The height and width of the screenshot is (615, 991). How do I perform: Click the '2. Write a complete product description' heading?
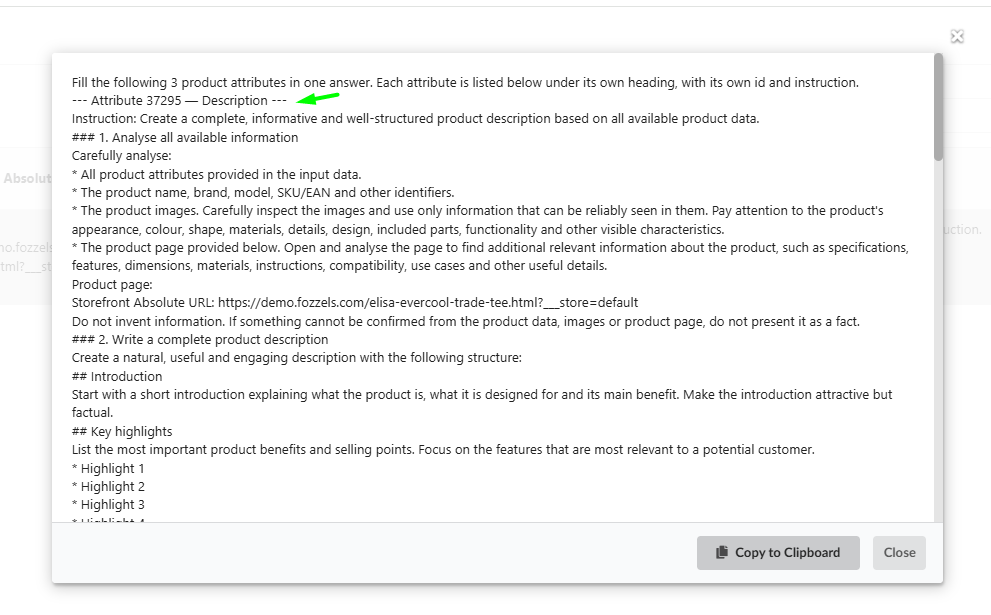point(200,339)
